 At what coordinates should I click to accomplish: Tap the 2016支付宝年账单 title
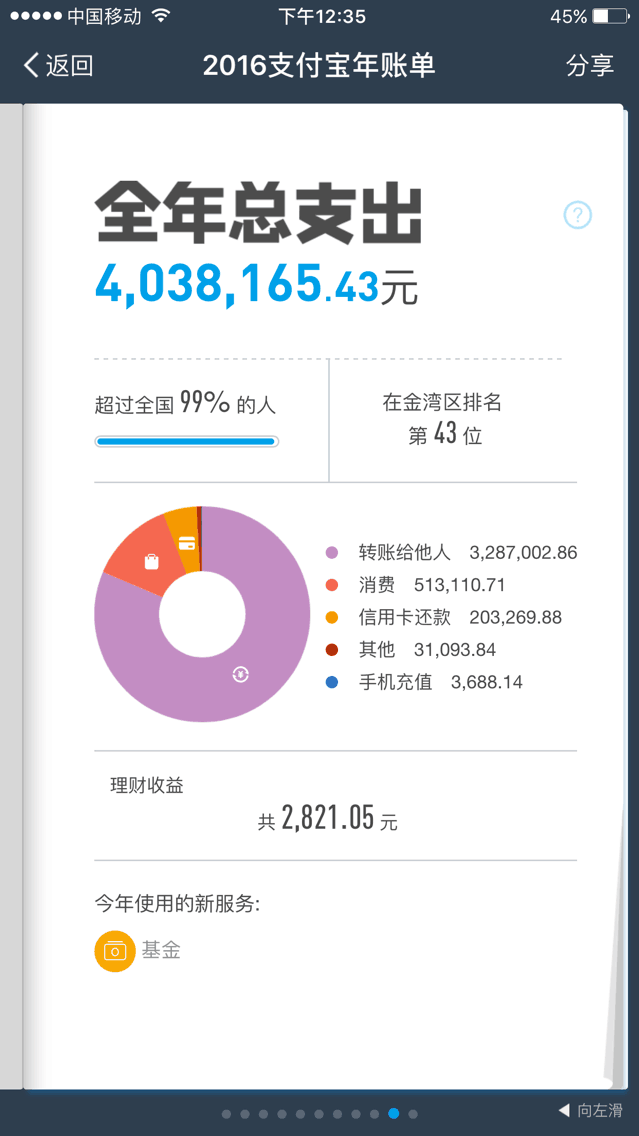click(x=319, y=65)
